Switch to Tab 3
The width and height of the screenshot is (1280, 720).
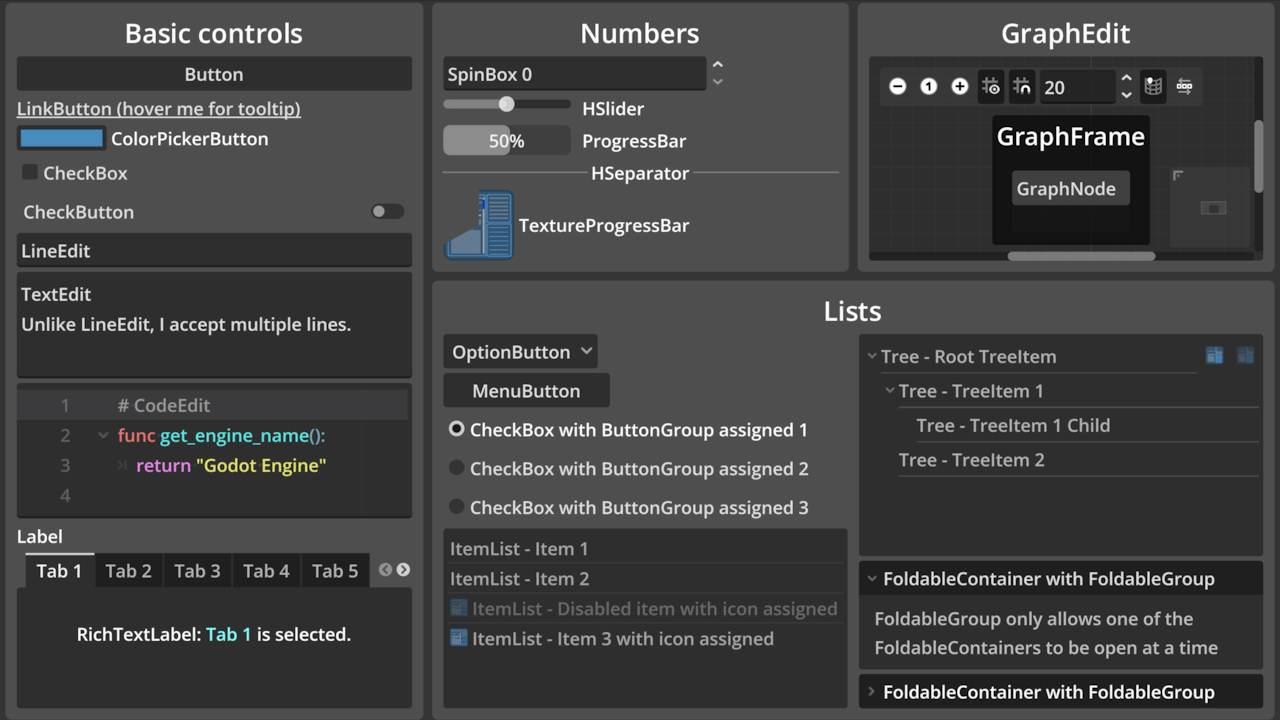click(197, 571)
